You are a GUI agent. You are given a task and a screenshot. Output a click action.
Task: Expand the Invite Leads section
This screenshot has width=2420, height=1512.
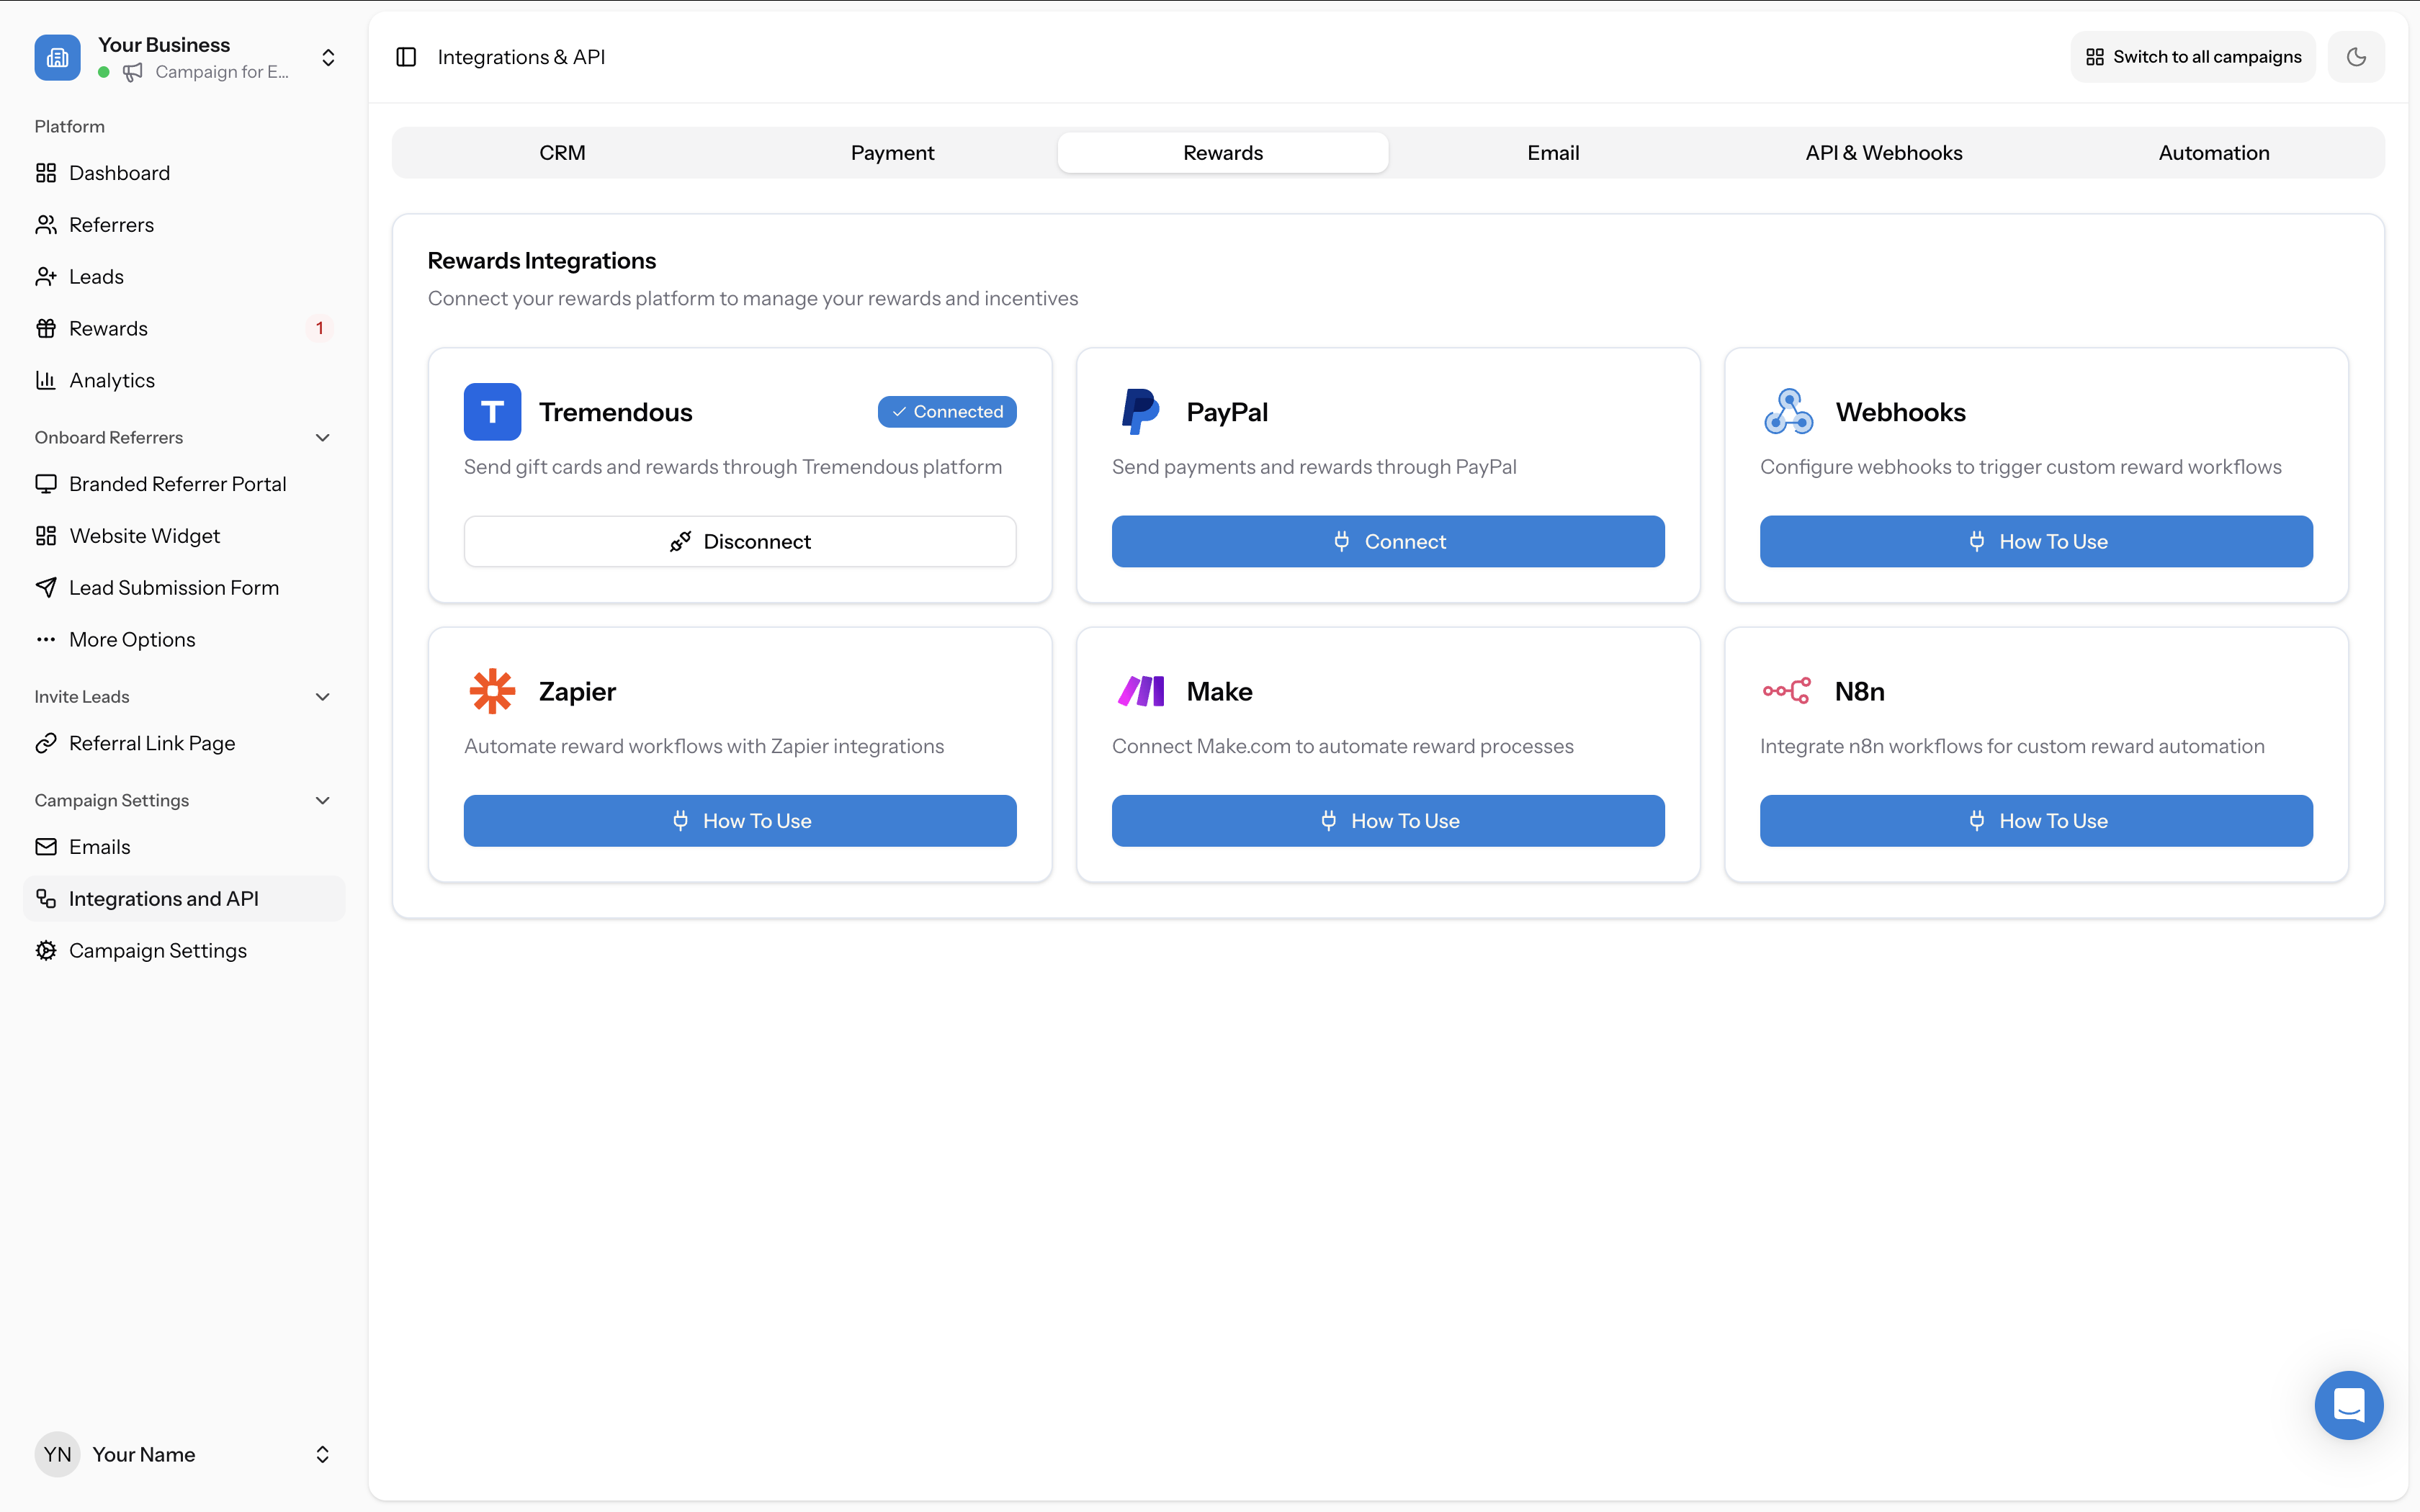pyautogui.click(x=321, y=696)
